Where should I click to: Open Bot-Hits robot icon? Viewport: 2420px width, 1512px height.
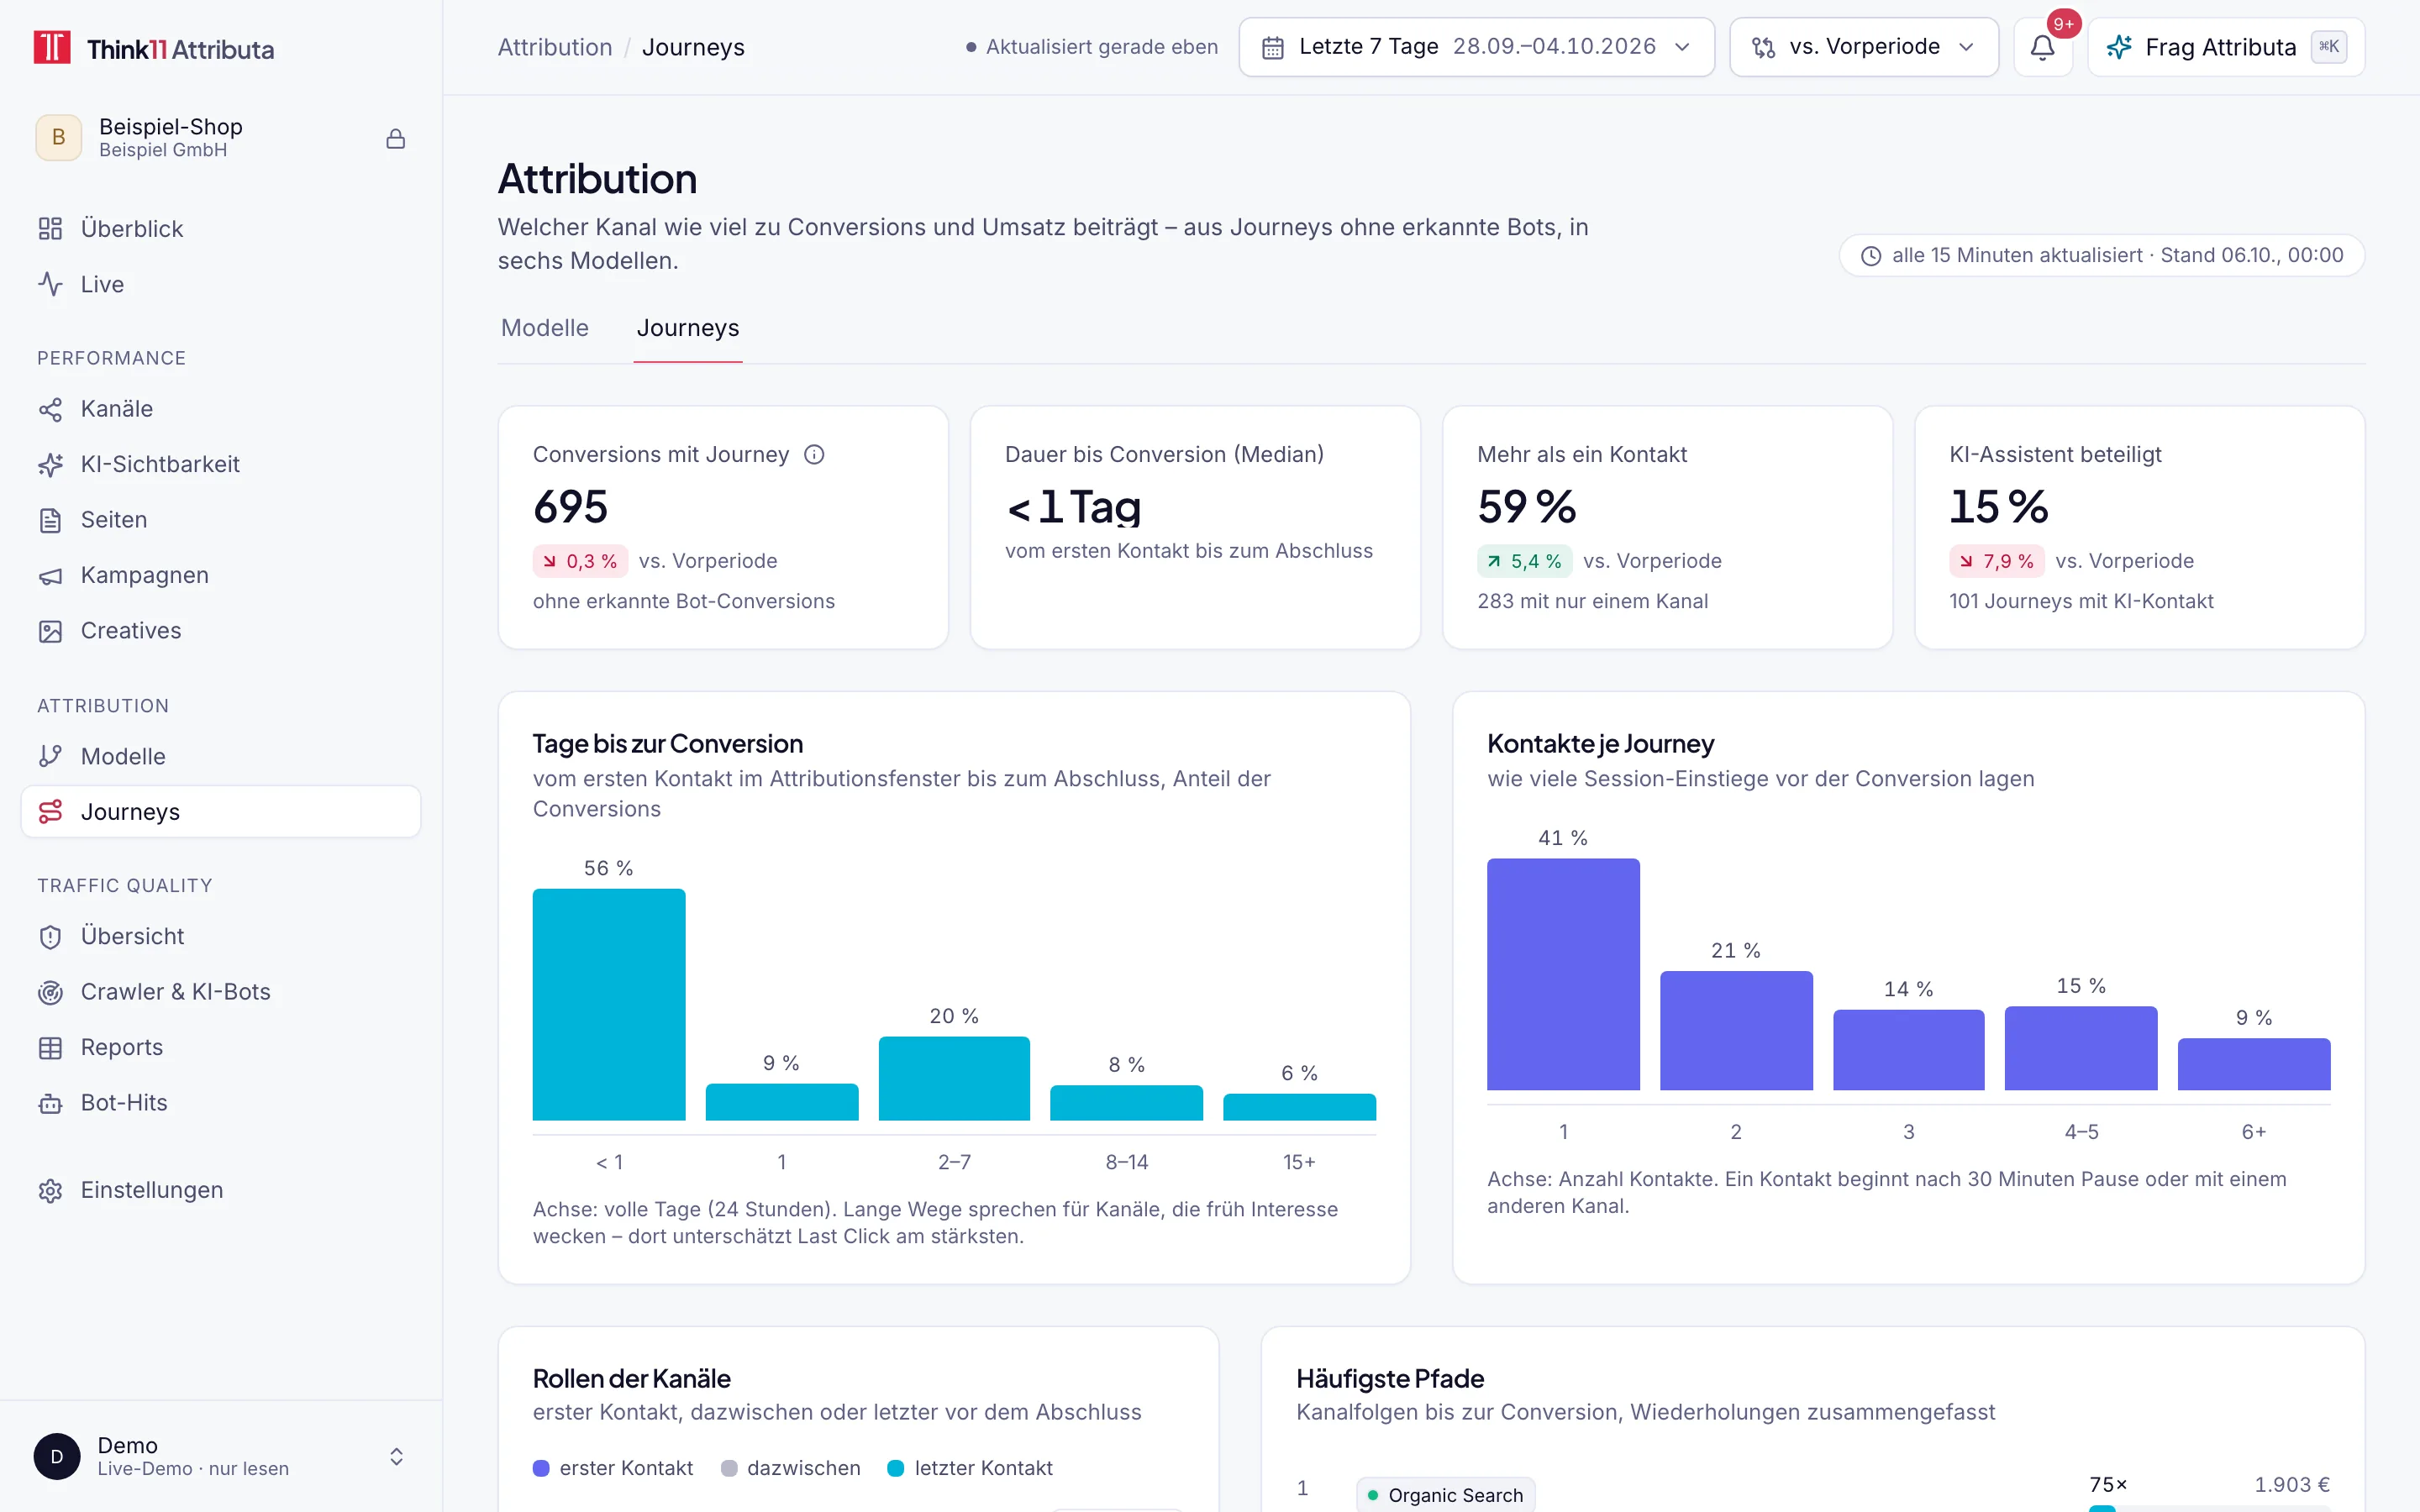[50, 1103]
